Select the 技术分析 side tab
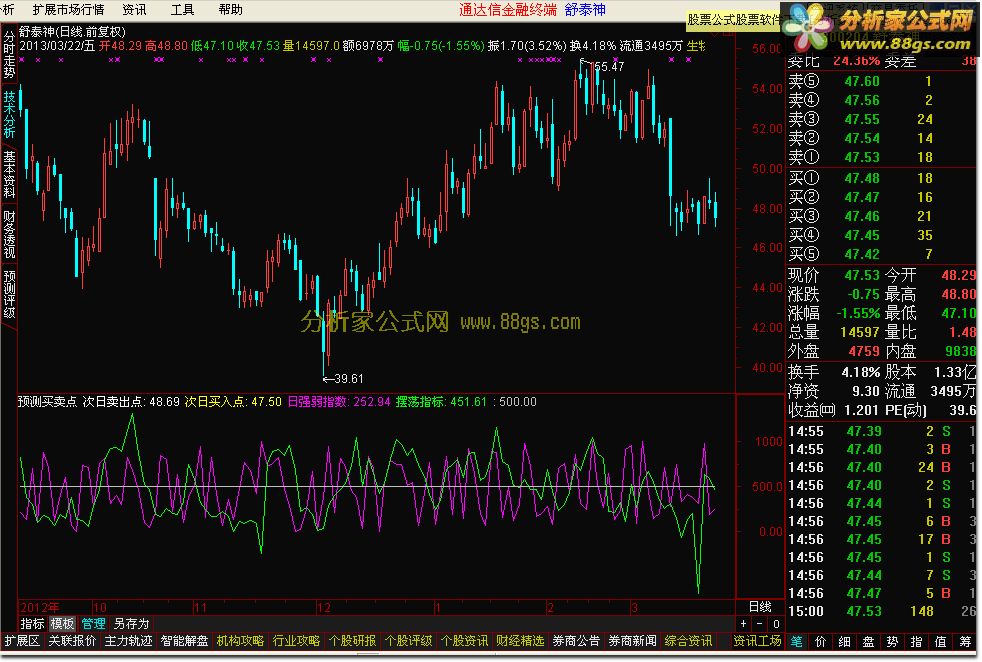 (9, 114)
